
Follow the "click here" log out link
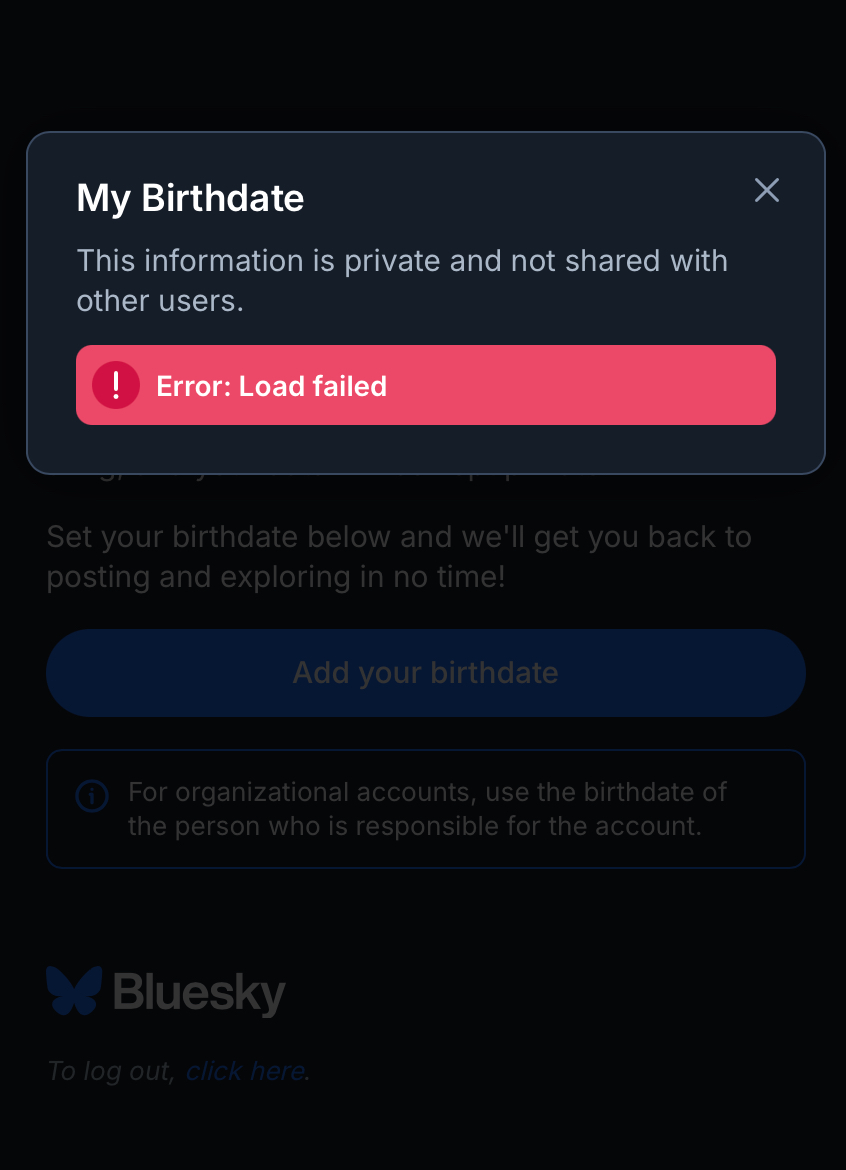tap(245, 1071)
